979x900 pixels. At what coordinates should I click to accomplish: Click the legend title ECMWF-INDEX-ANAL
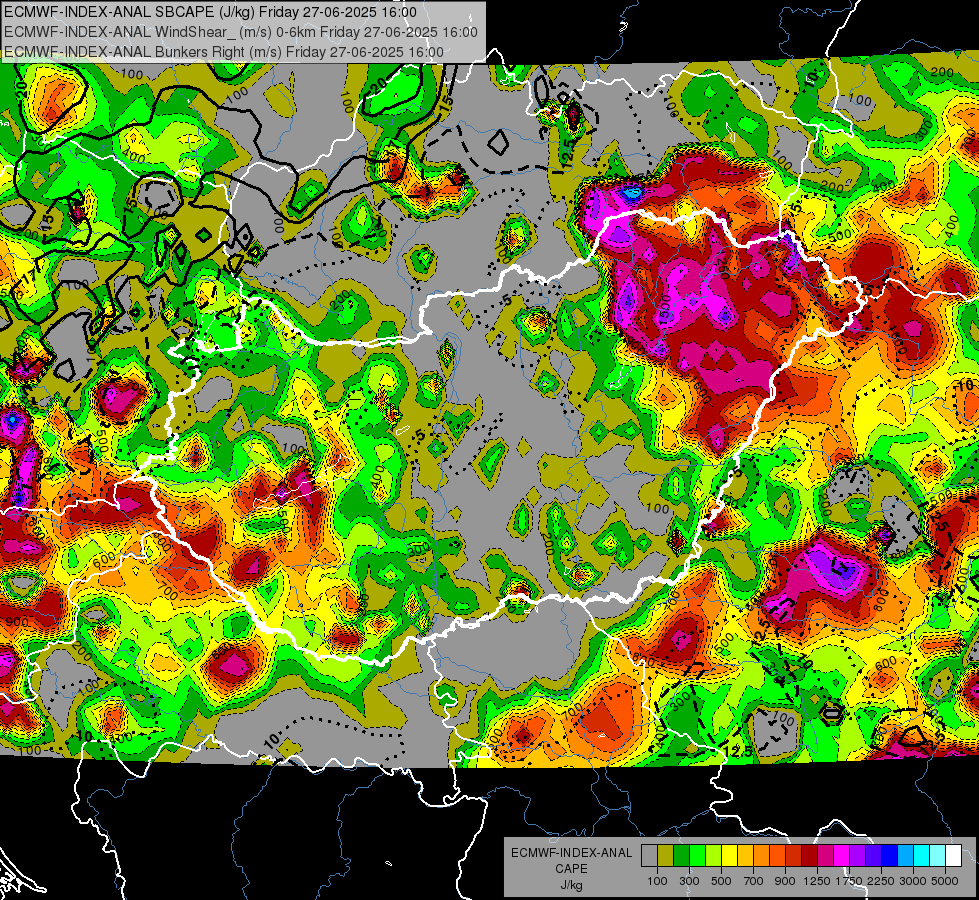click(571, 853)
